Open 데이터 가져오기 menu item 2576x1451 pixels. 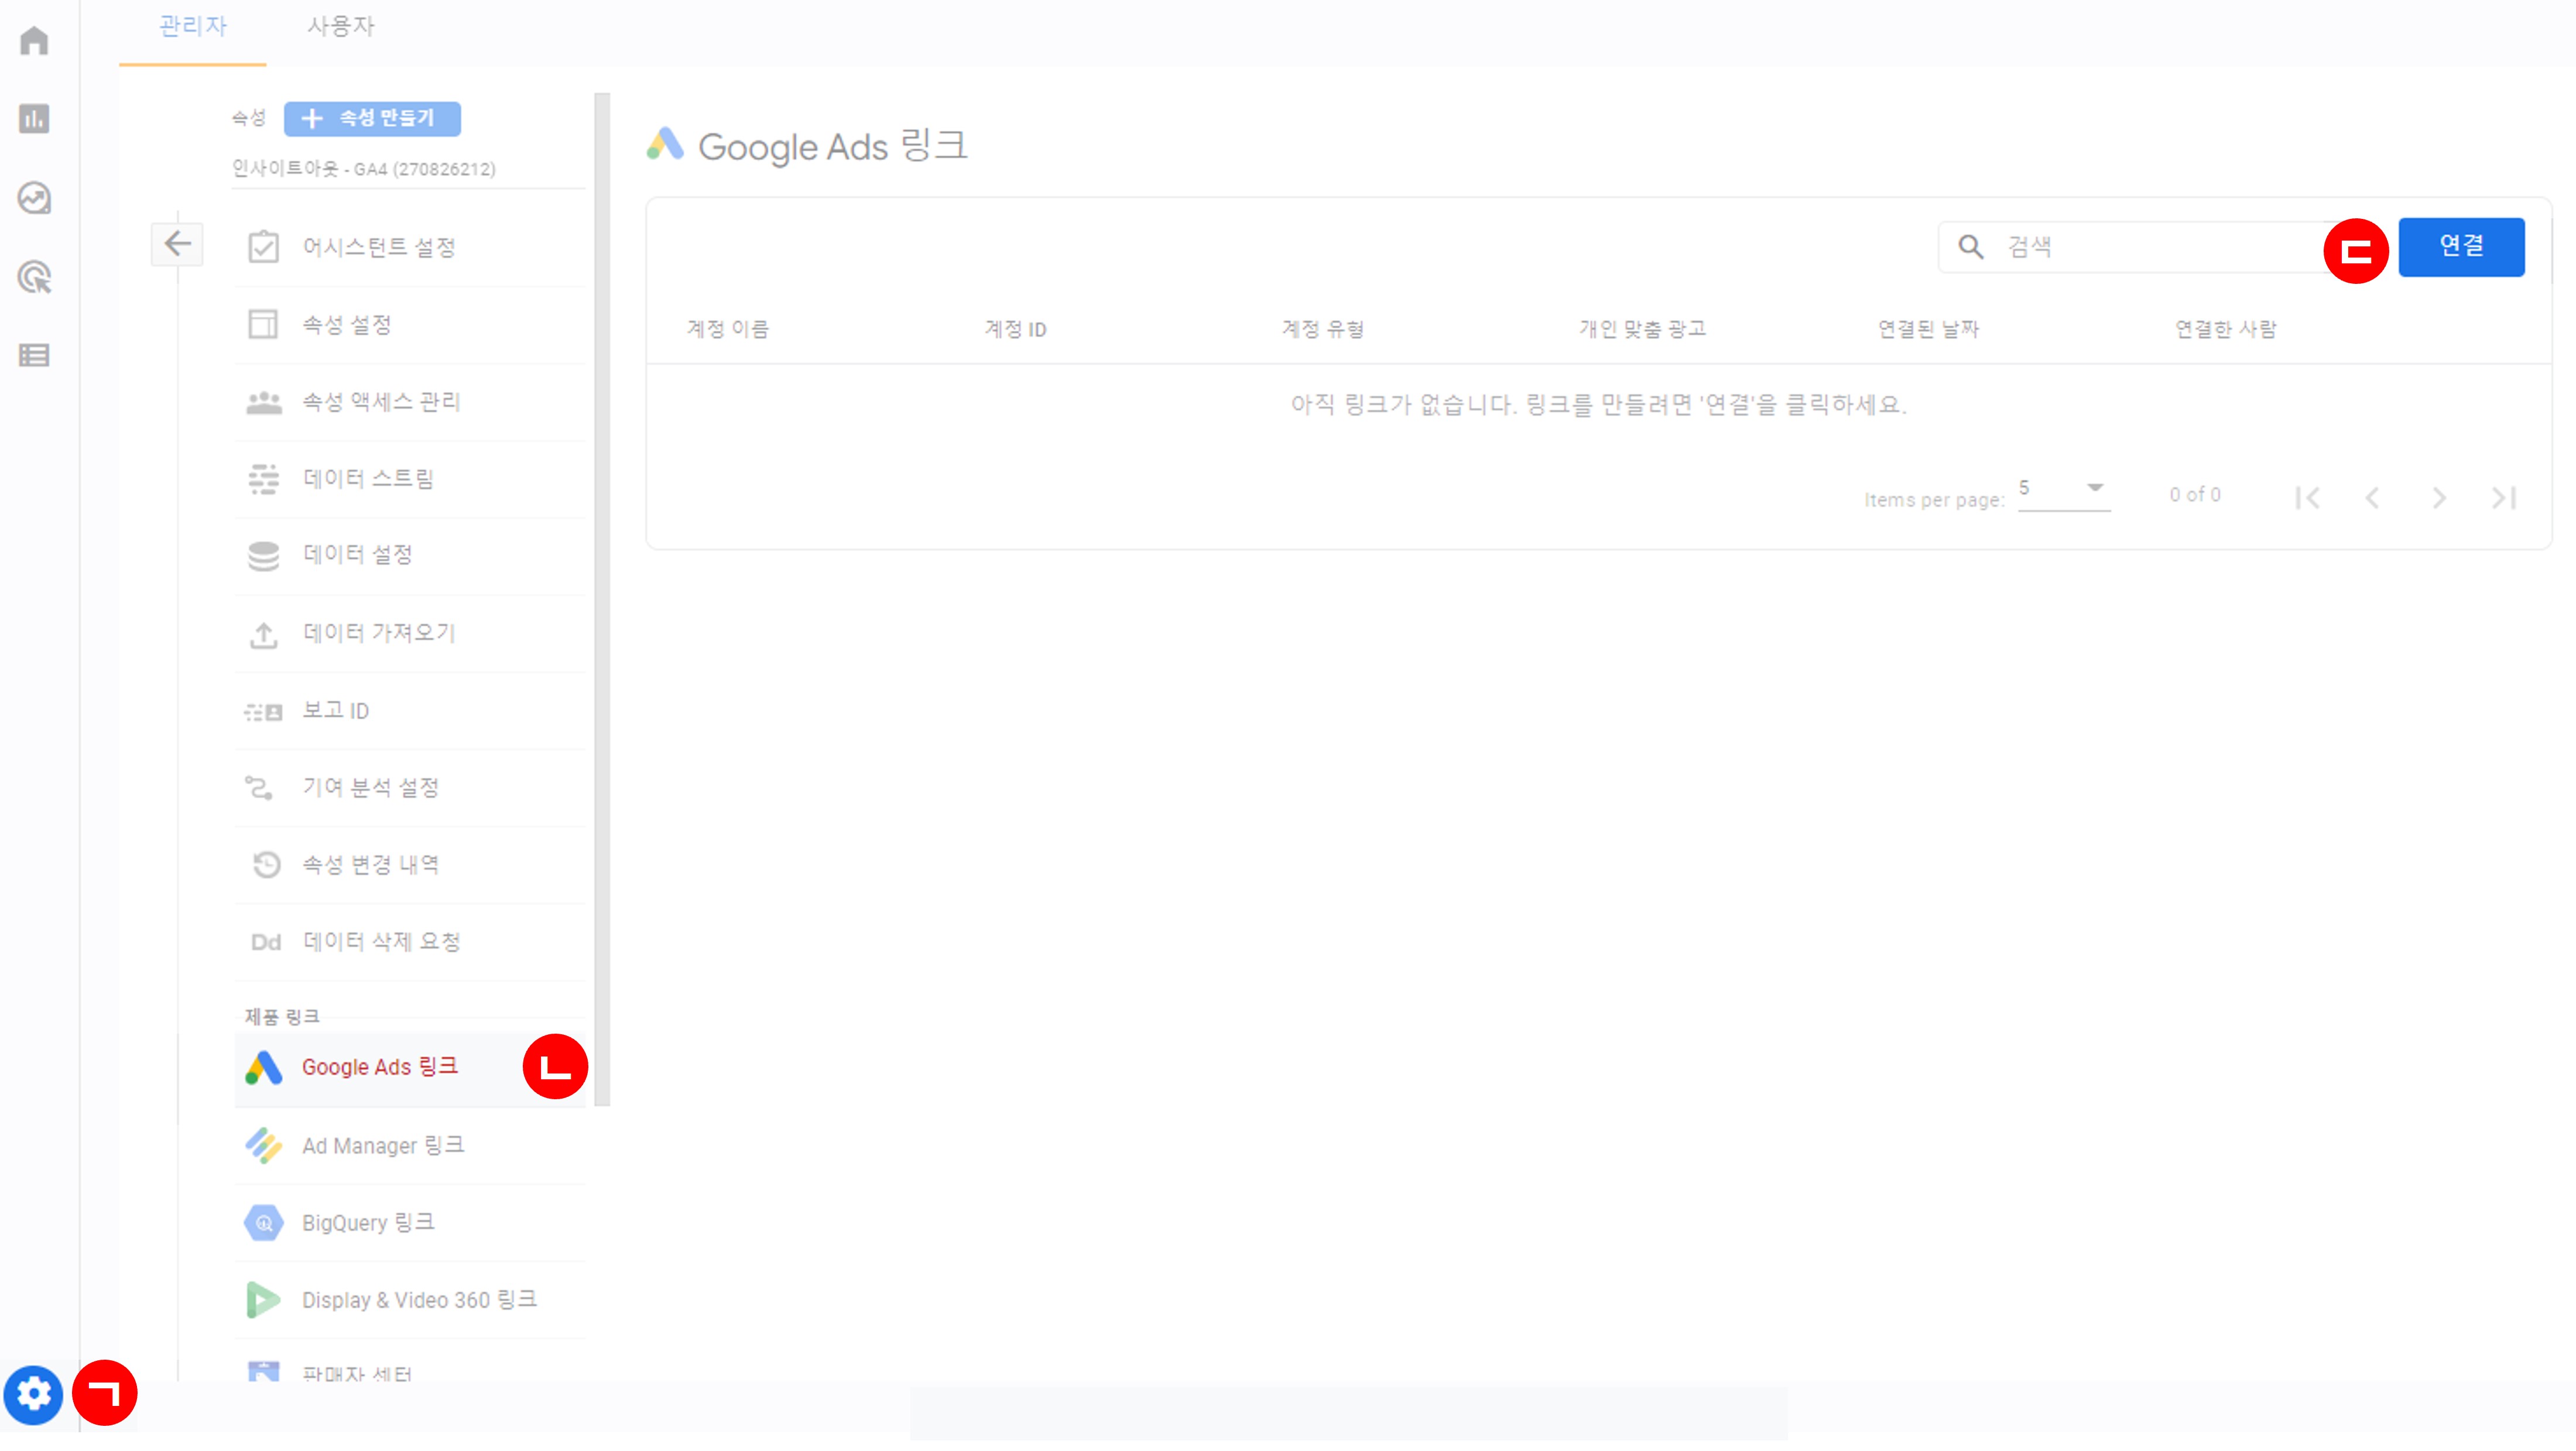pos(409,634)
